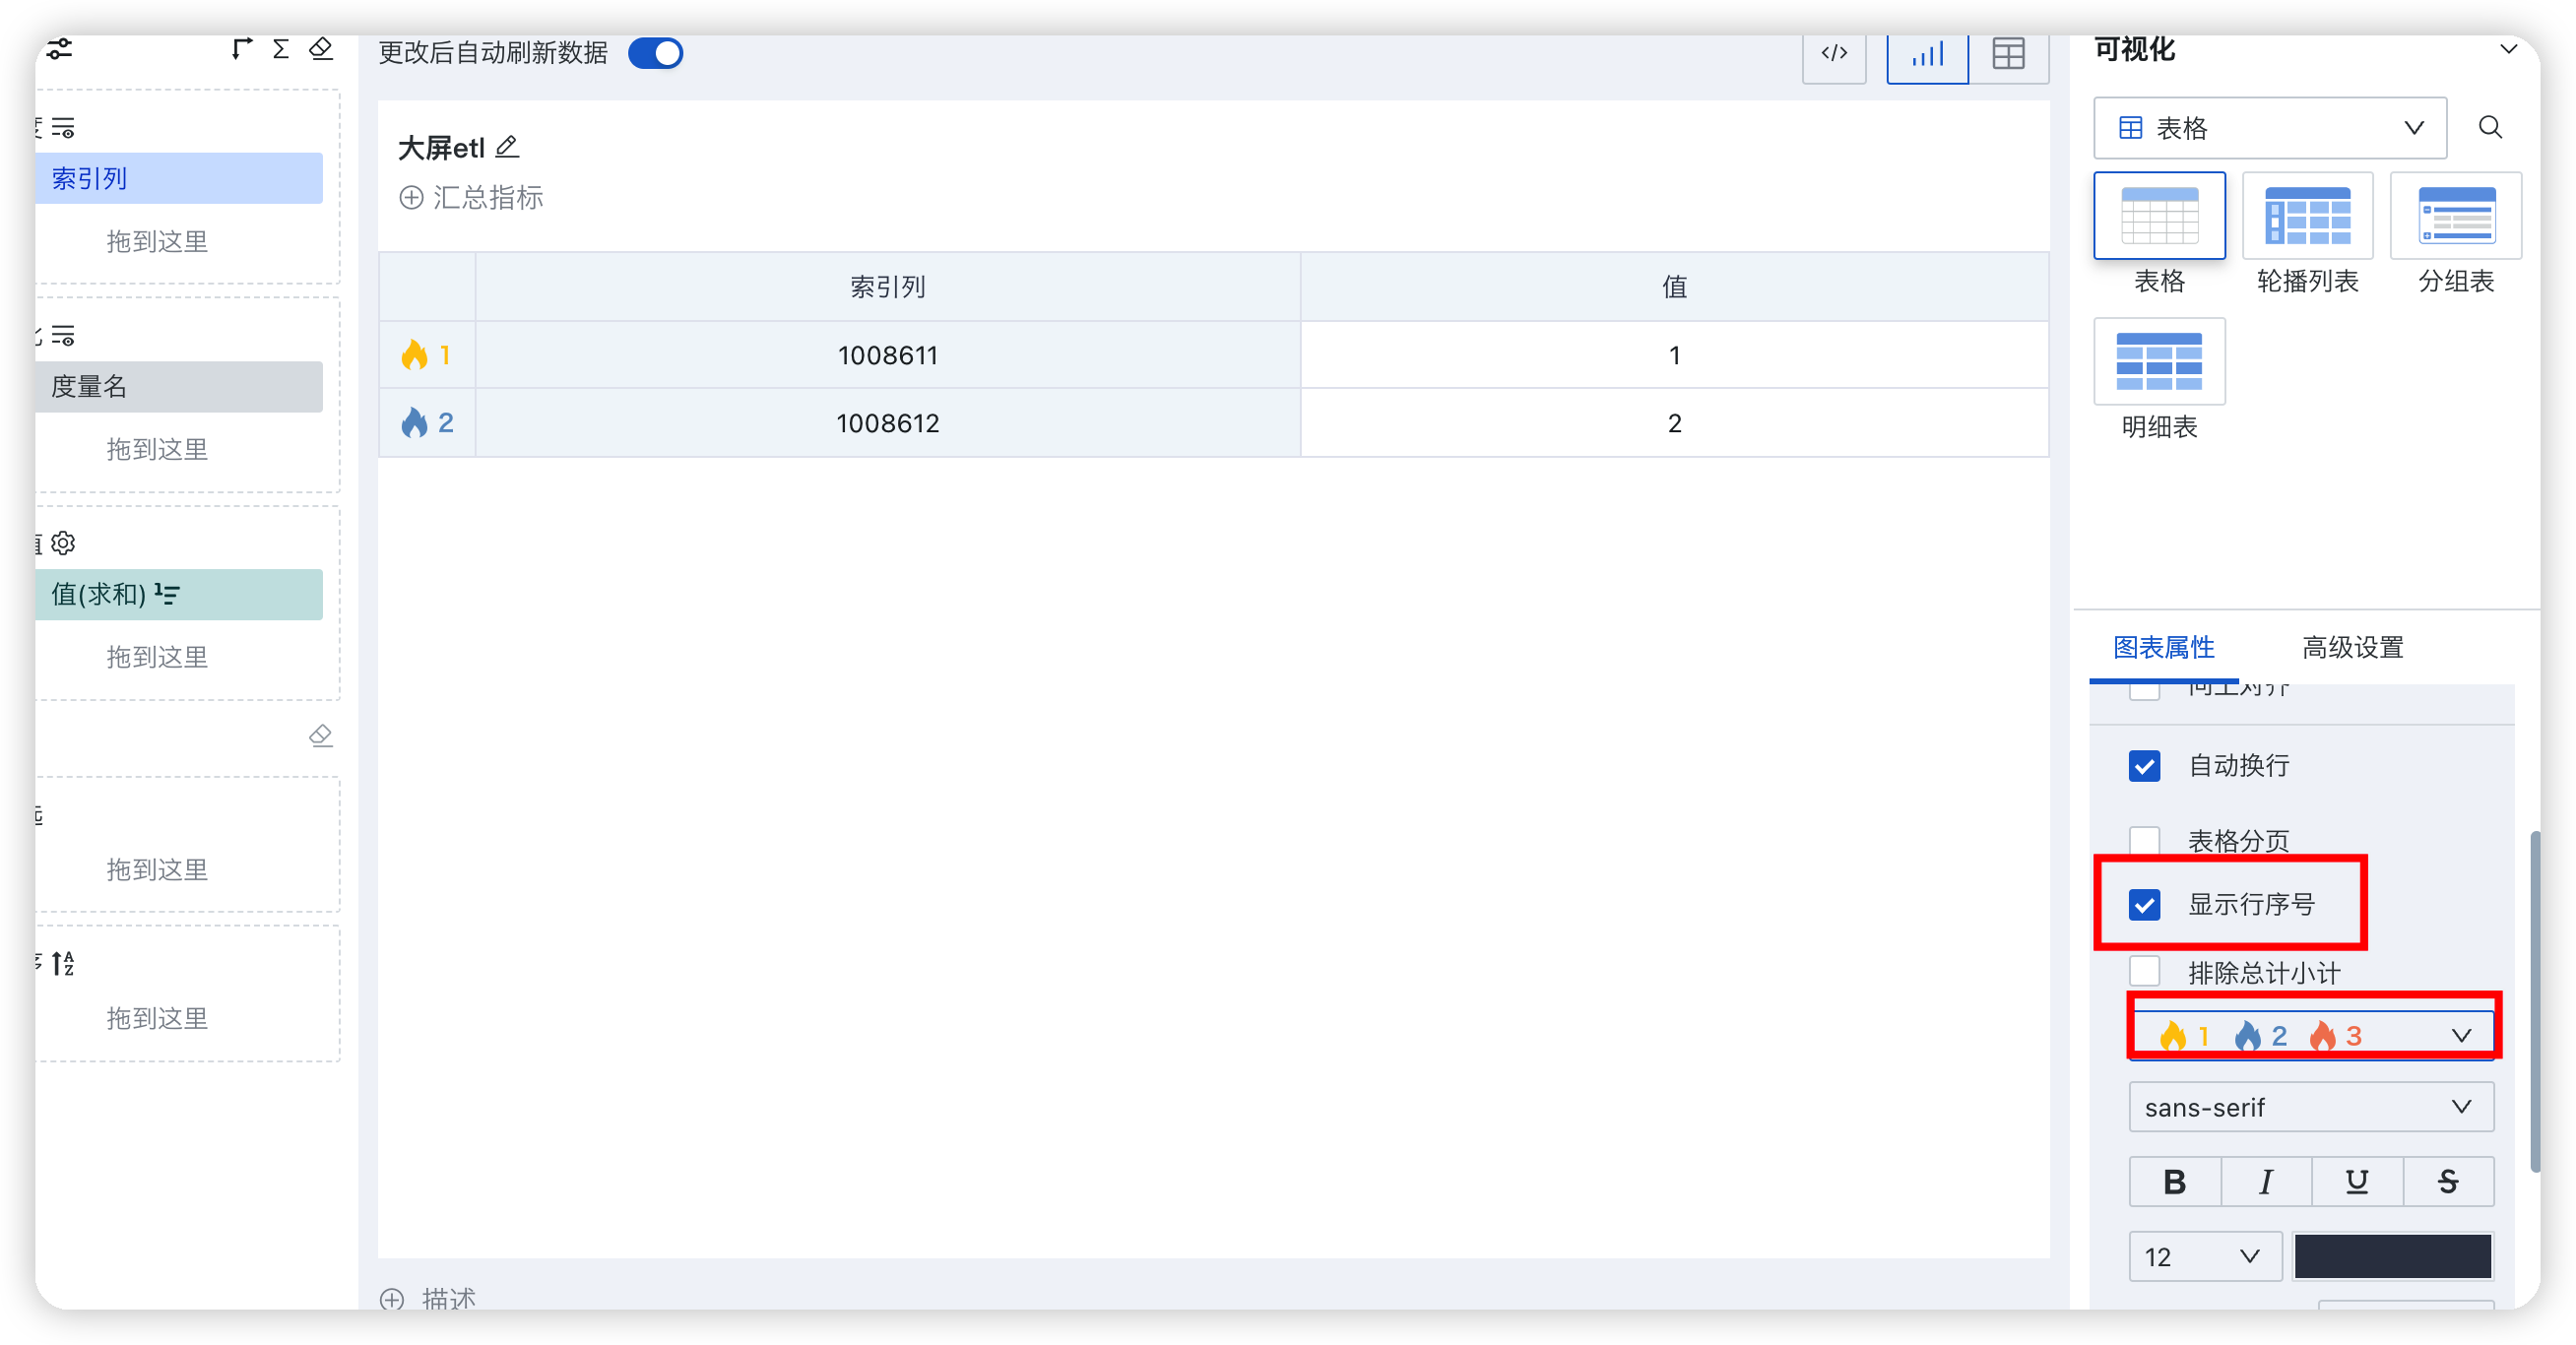2576x1345 pixels.
Task: Enable the 排除总计小计 checkbox
Action: click(2144, 971)
